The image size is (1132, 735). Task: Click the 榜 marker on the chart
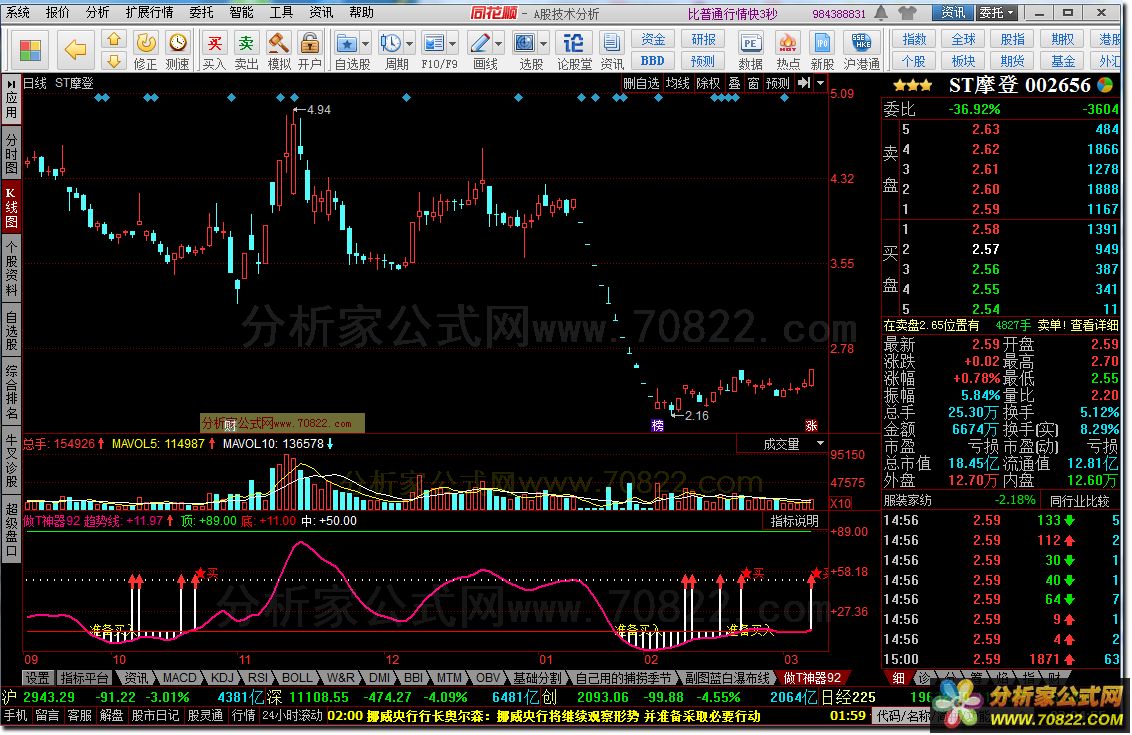(x=657, y=426)
